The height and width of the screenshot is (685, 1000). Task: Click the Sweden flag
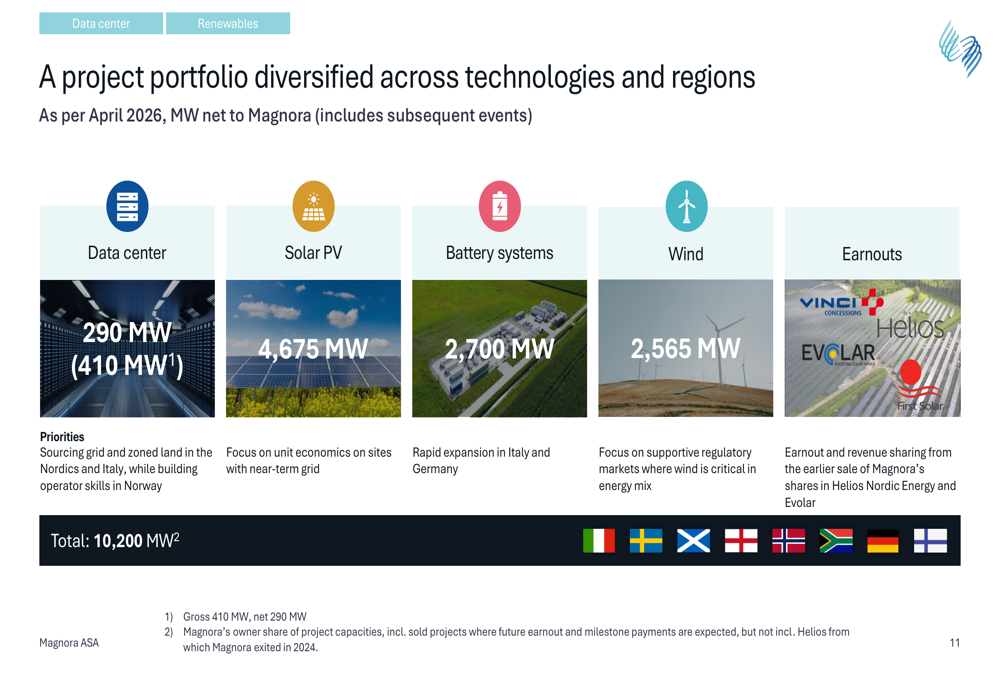(x=646, y=540)
